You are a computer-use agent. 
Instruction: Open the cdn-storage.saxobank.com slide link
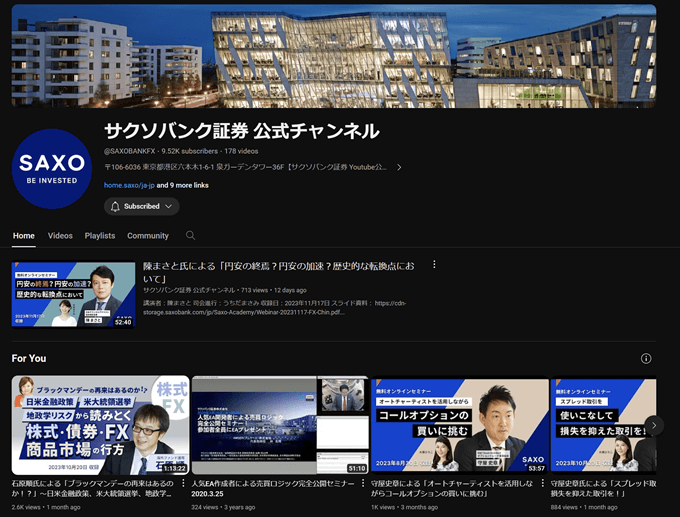pos(275,308)
